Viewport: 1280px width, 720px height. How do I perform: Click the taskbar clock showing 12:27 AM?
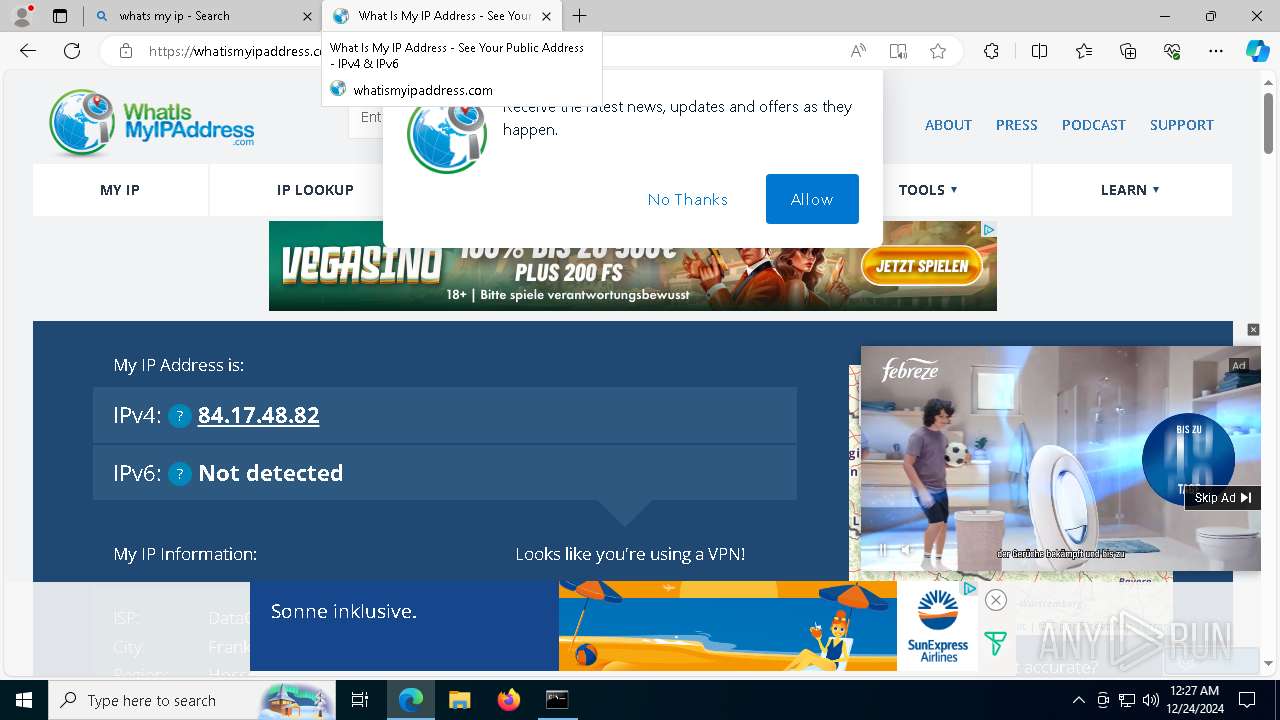coord(1194,700)
